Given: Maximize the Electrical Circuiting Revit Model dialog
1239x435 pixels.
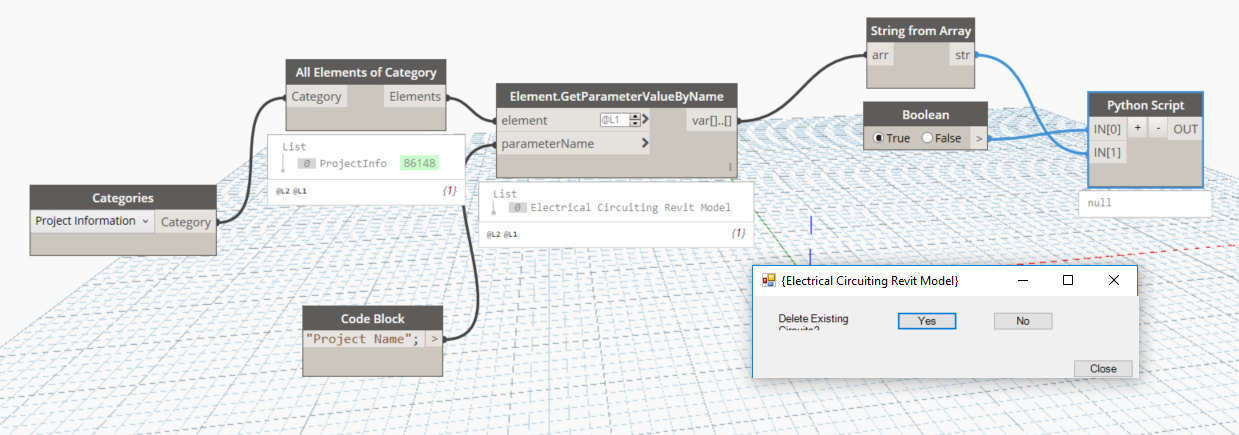Looking at the screenshot, I should 1068,281.
